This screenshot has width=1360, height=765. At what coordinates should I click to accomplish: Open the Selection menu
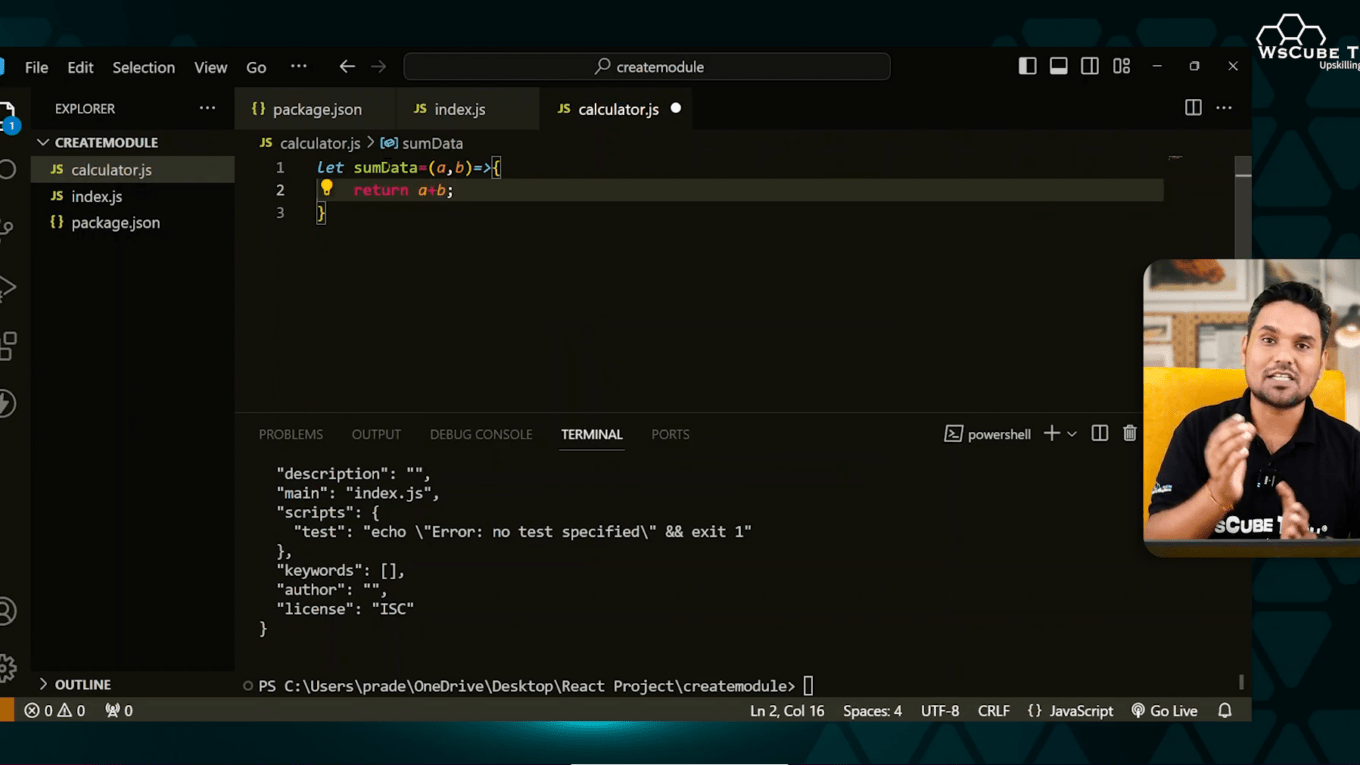143,67
